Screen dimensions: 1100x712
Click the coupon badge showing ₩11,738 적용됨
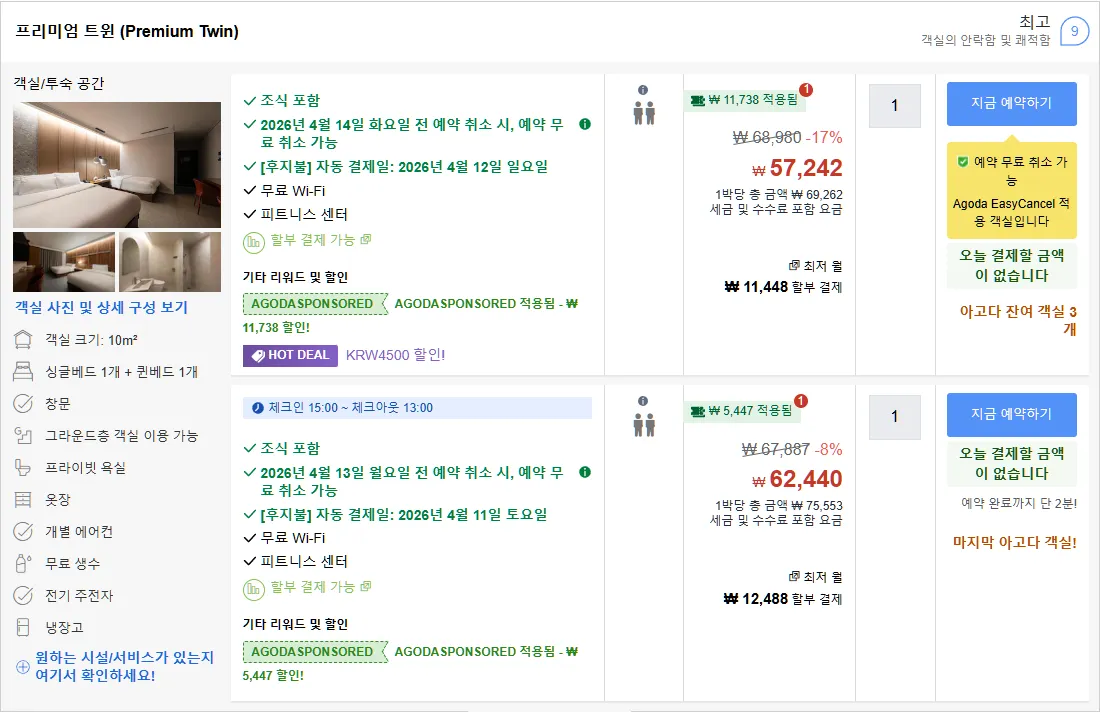tap(745, 100)
